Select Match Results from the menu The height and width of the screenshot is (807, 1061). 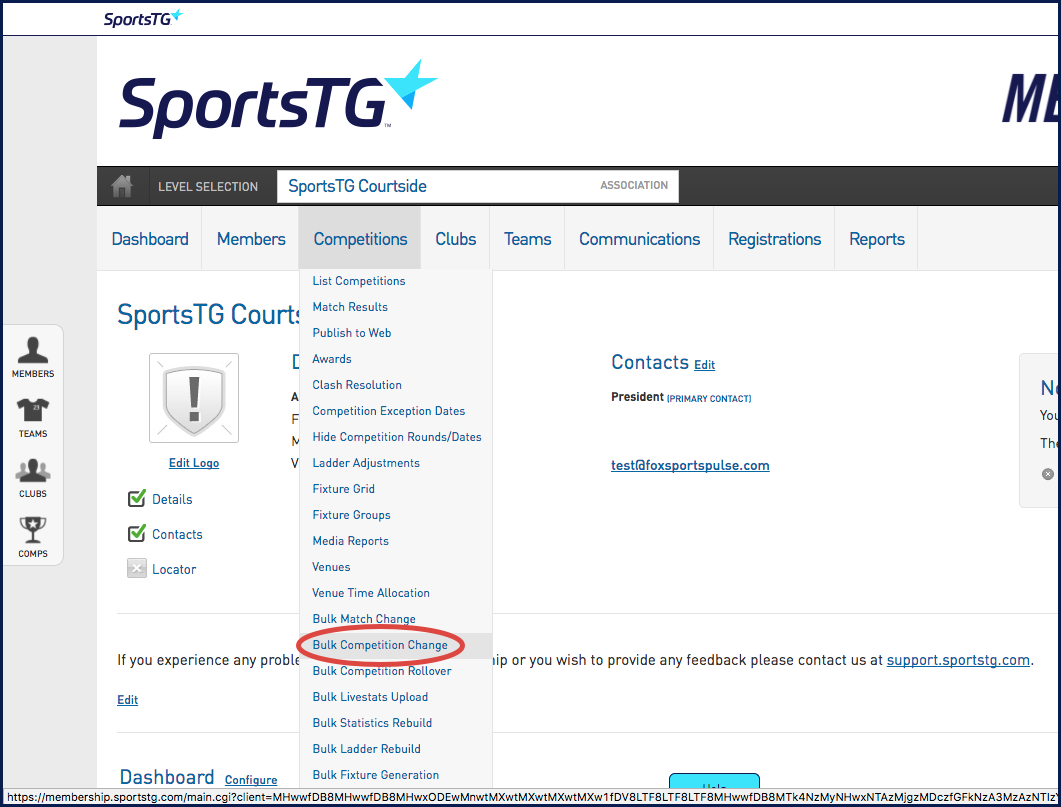350,307
